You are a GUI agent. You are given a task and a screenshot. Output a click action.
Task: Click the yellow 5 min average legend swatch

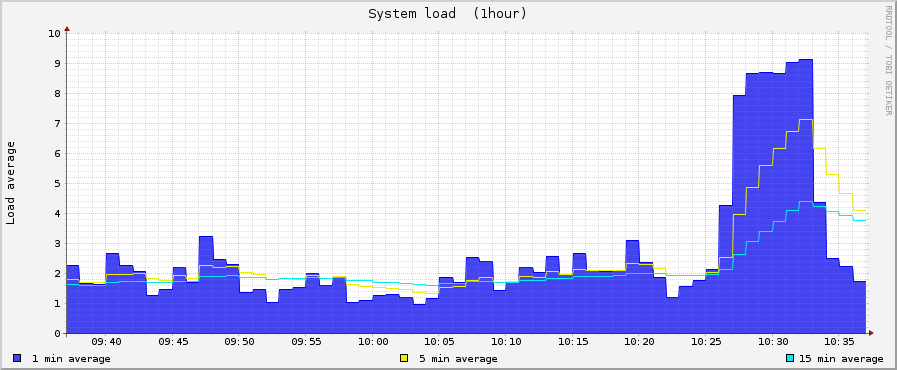click(x=404, y=359)
